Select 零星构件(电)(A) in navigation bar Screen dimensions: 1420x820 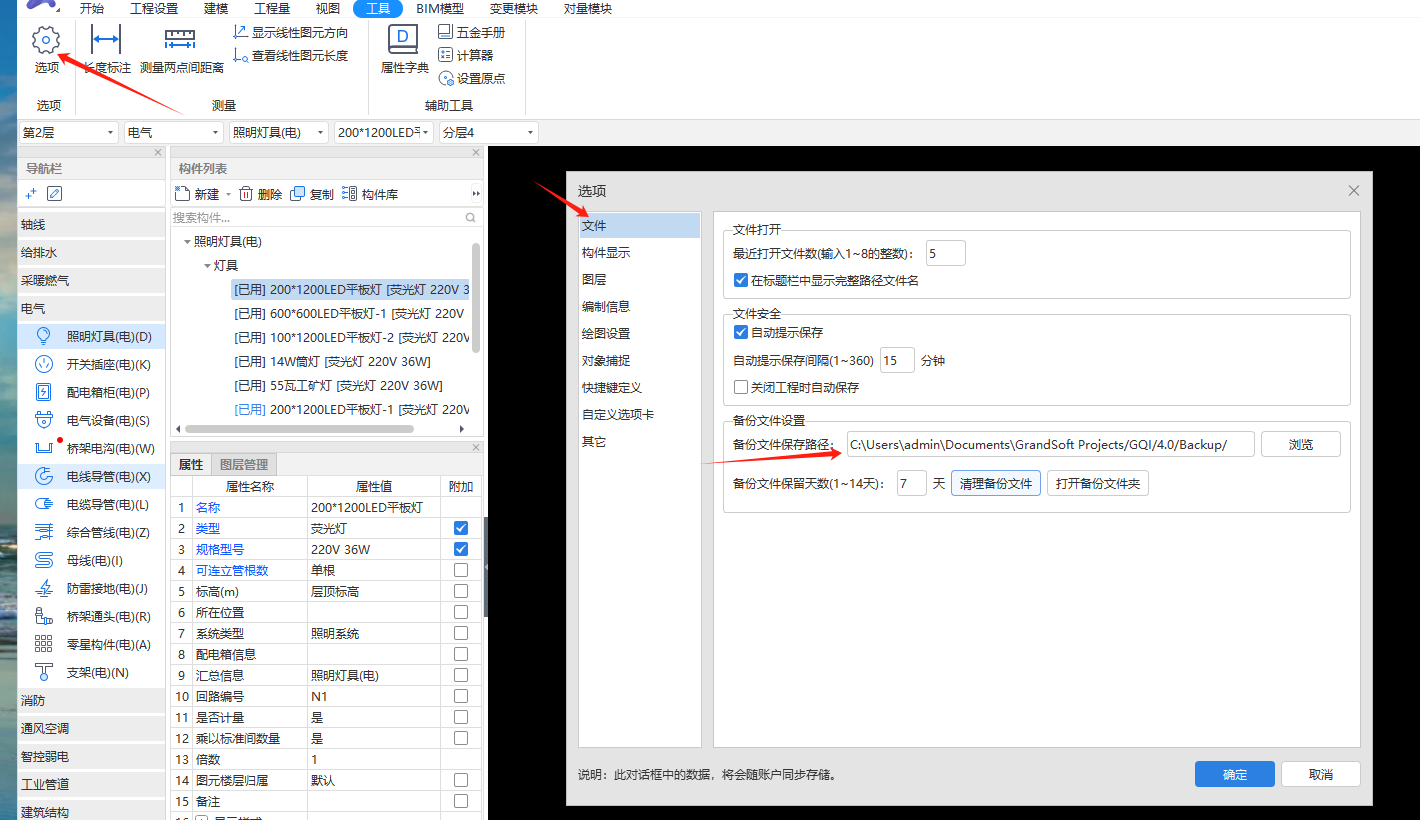coord(92,645)
